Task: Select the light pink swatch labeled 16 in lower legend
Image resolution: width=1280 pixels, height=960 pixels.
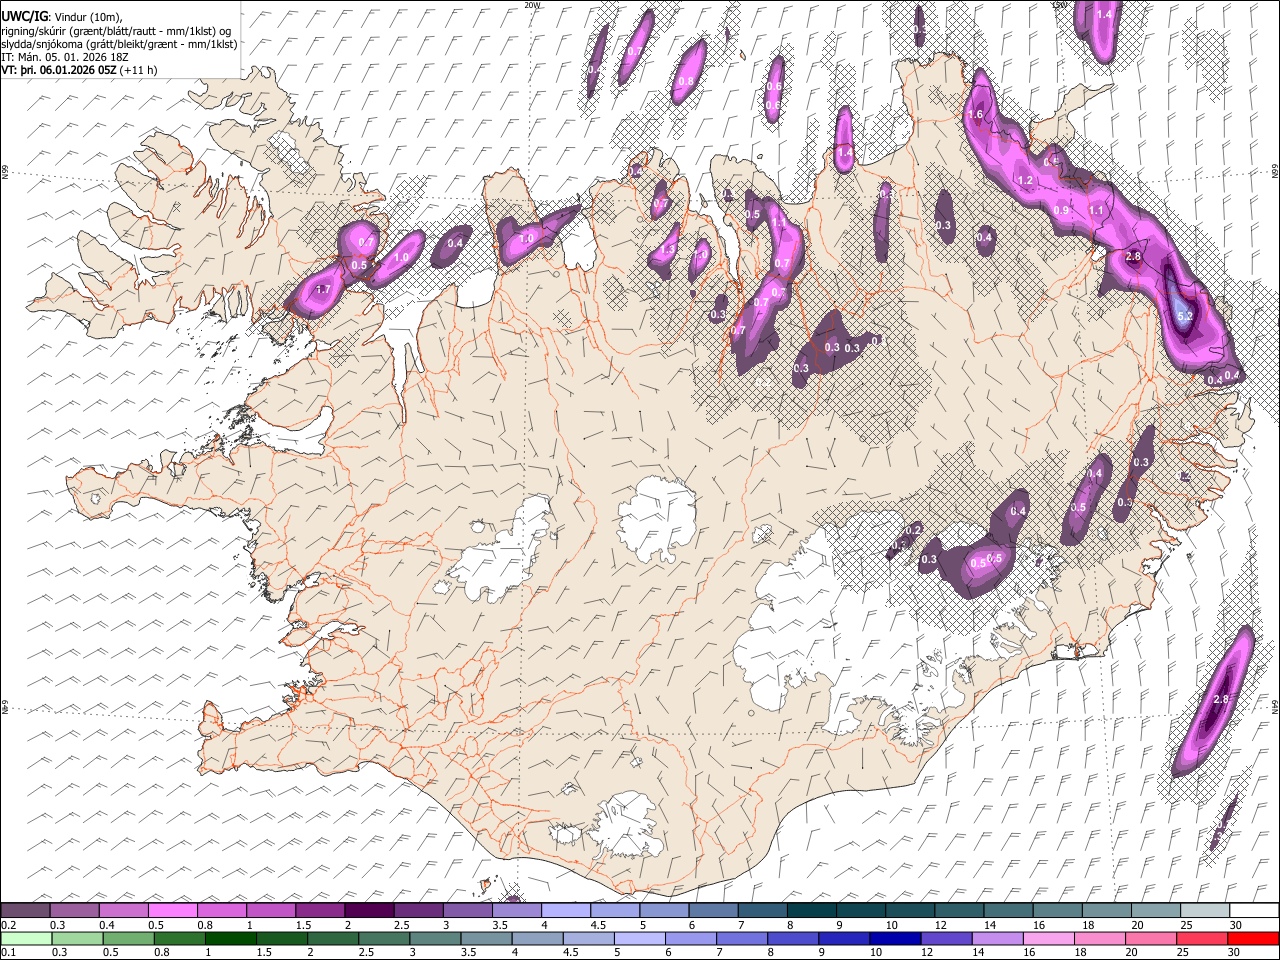Action: tap(1047, 939)
